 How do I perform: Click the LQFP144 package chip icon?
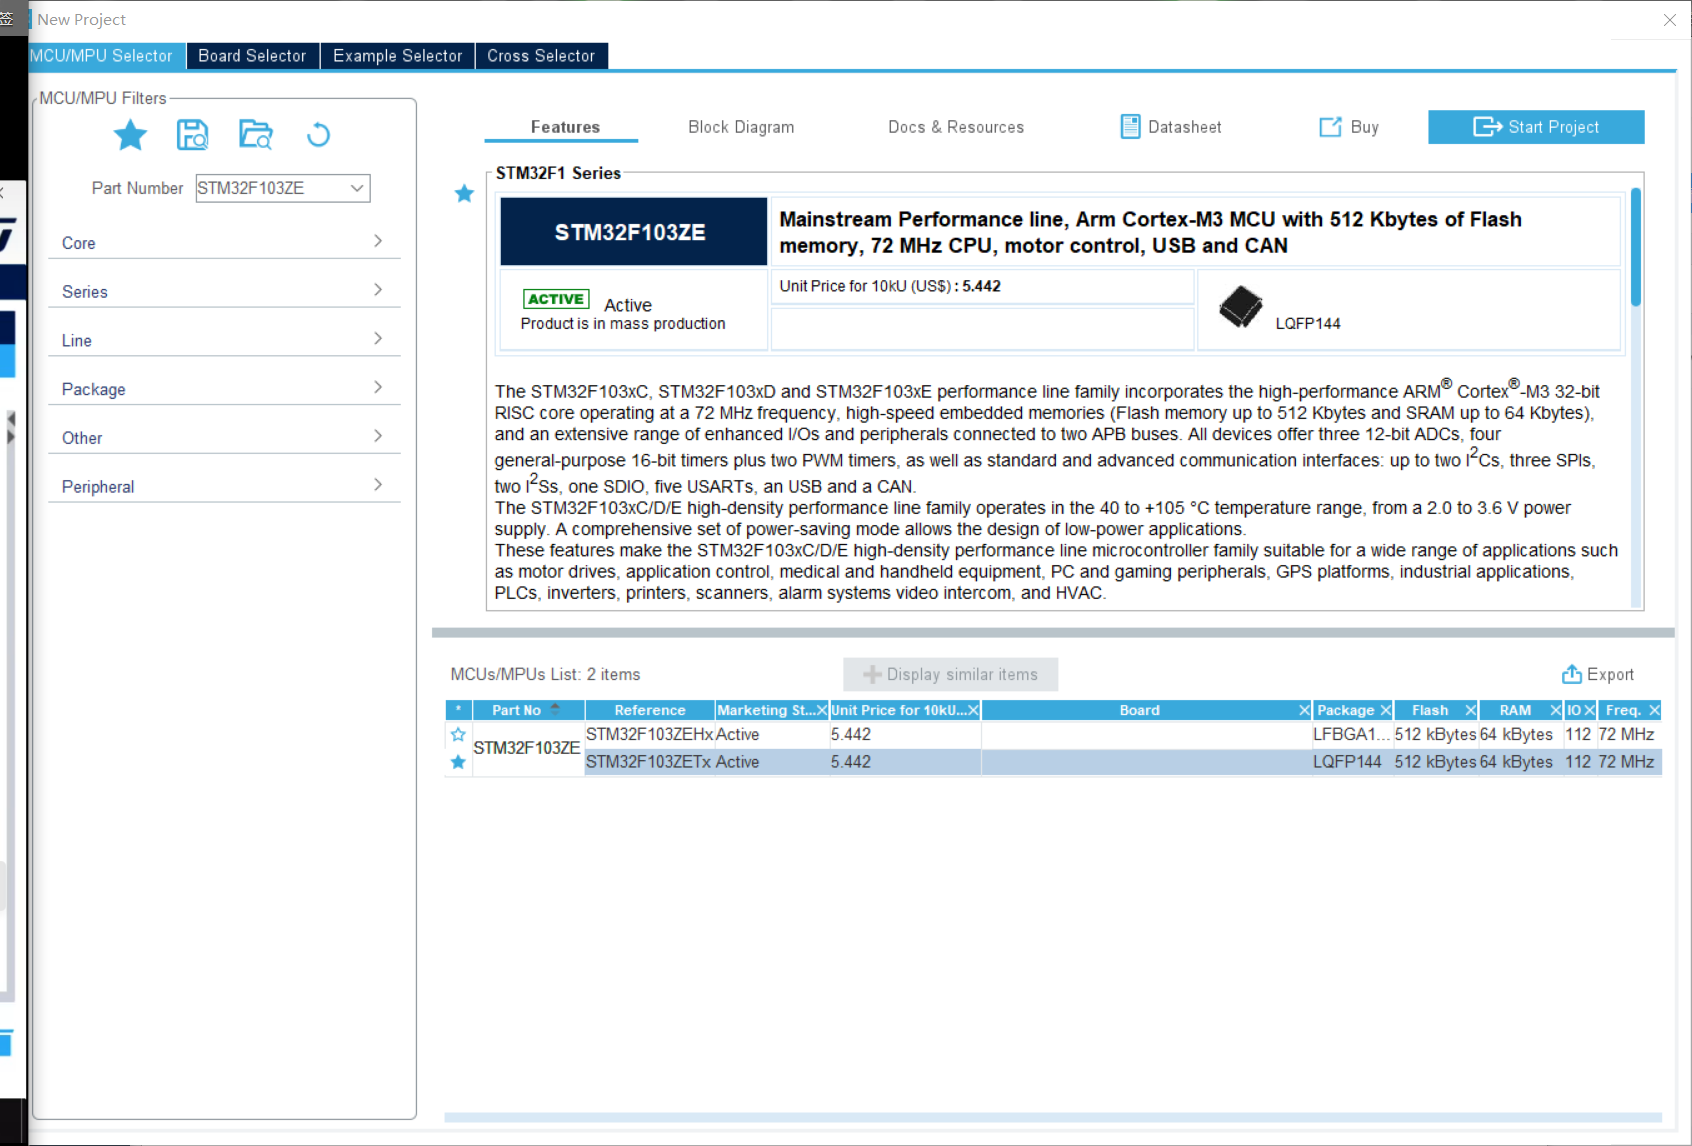(x=1240, y=307)
